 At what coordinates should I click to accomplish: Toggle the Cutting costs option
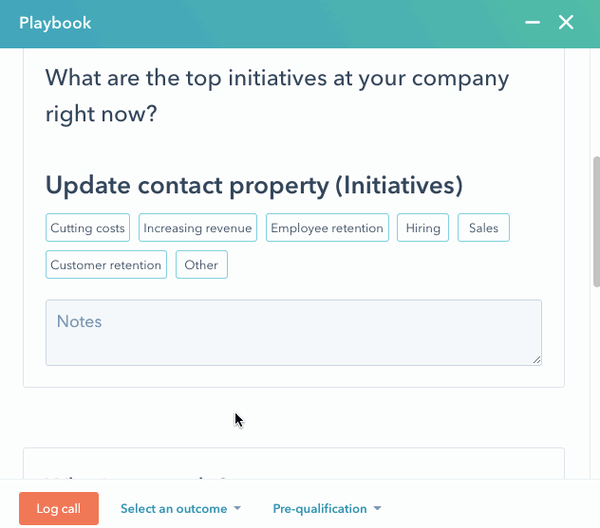(88, 228)
